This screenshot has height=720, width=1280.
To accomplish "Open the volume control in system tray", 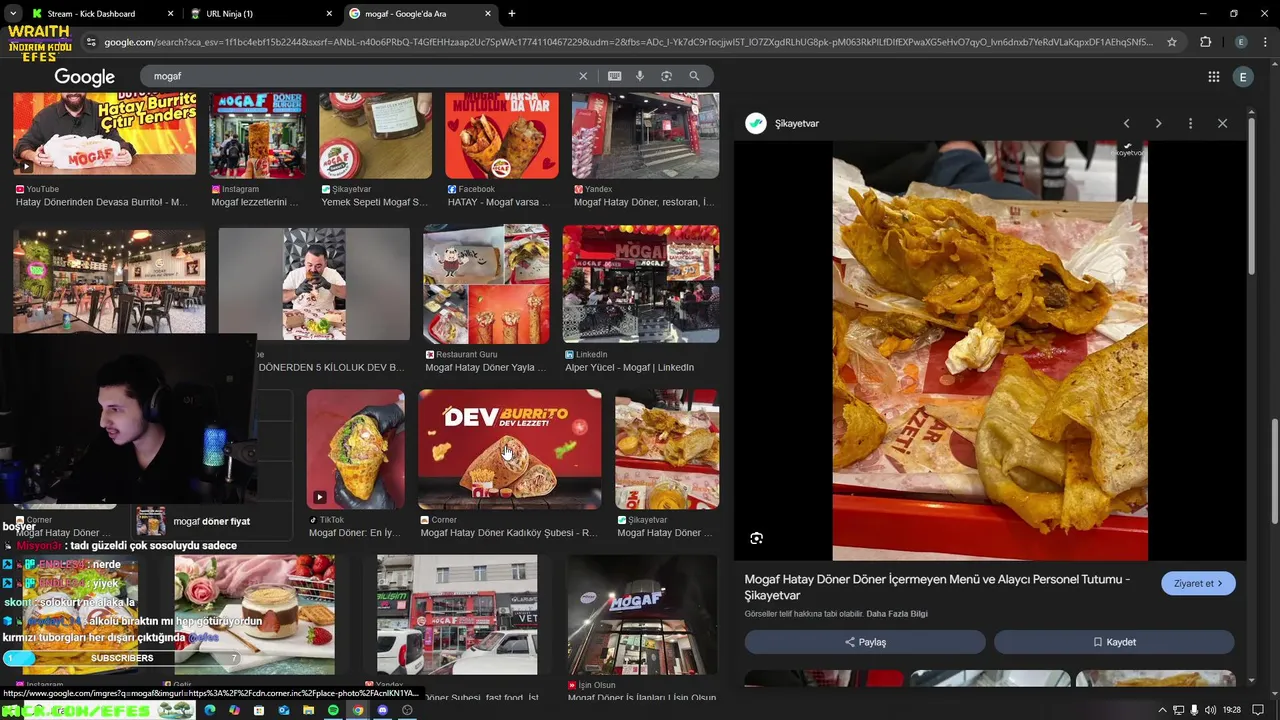I will [x=1210, y=710].
